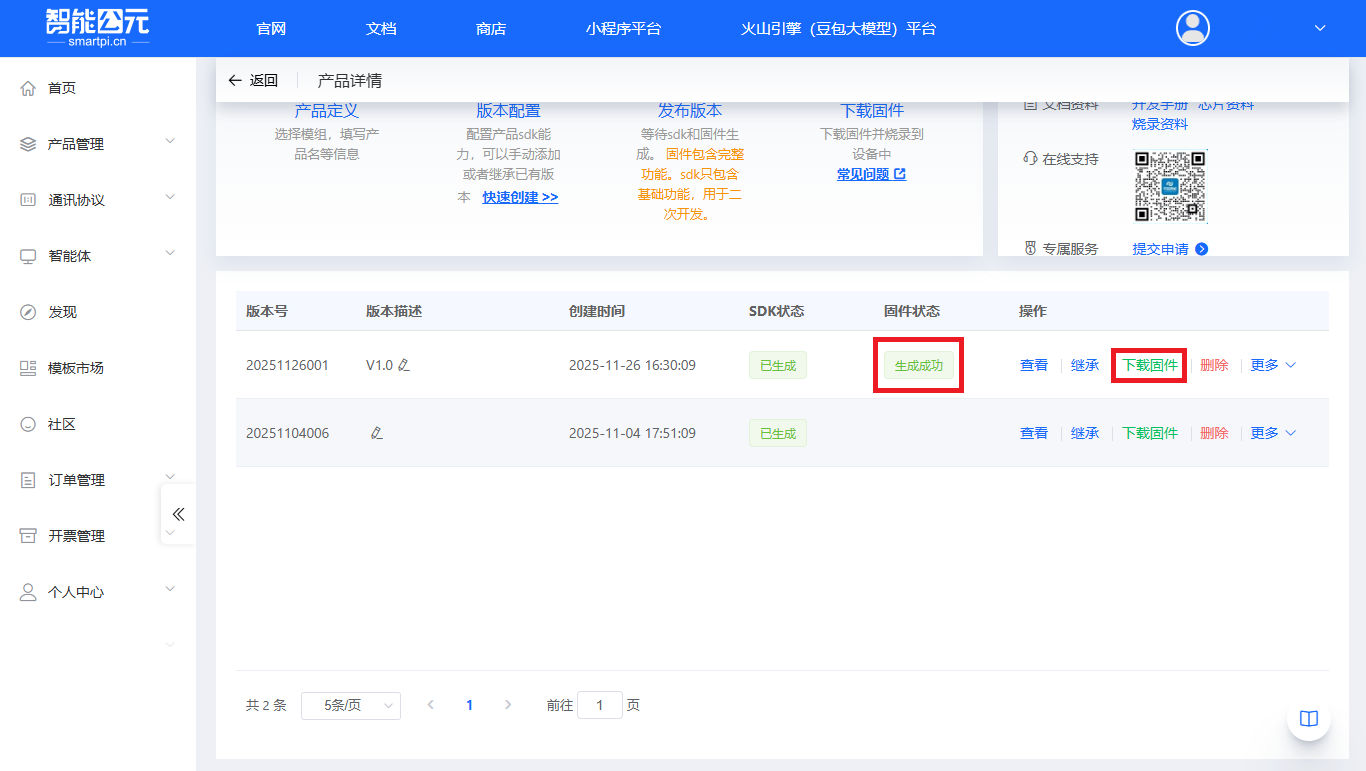1366x771 pixels.
Task: Click the back arrow 返回
Action: 252,81
